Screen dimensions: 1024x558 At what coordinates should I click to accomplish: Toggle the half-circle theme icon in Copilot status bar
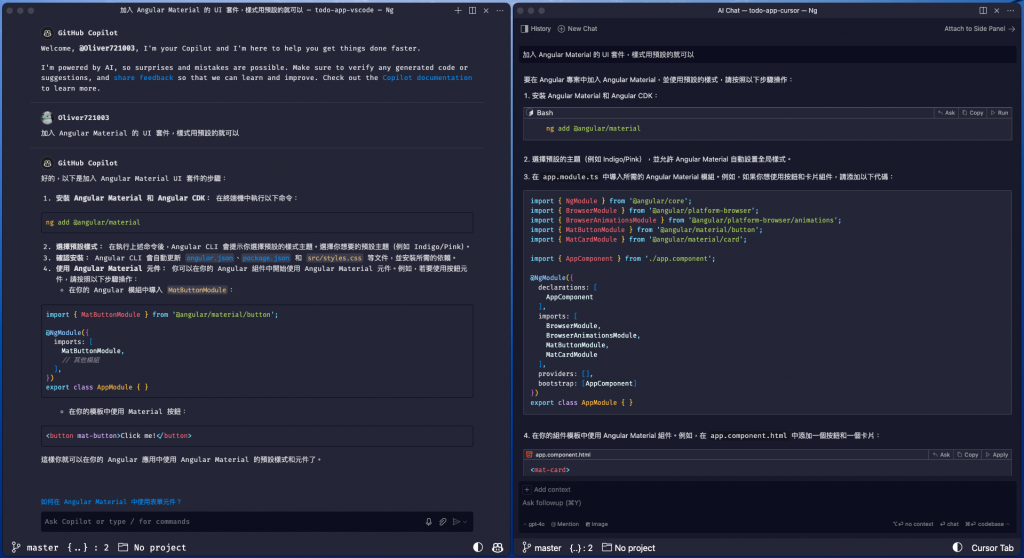[478, 548]
